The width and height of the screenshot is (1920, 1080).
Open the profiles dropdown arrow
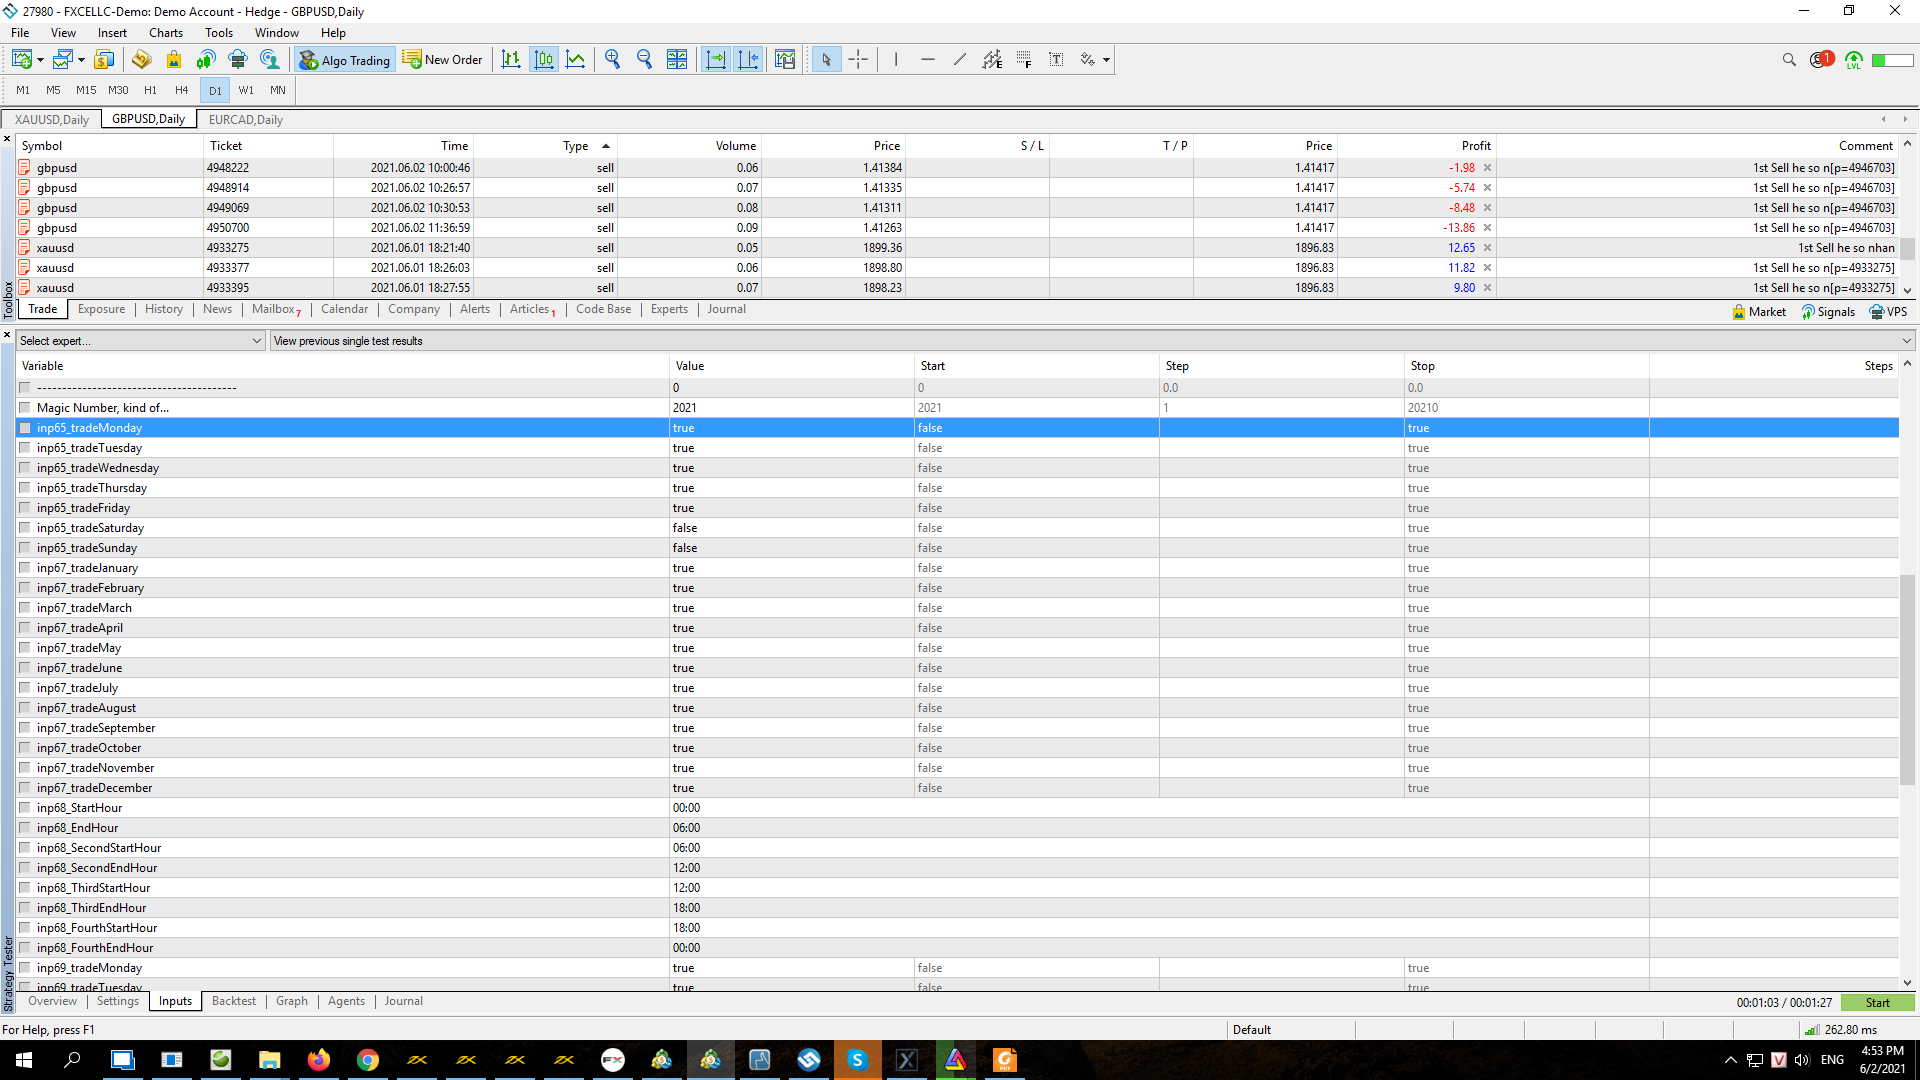pos(81,60)
